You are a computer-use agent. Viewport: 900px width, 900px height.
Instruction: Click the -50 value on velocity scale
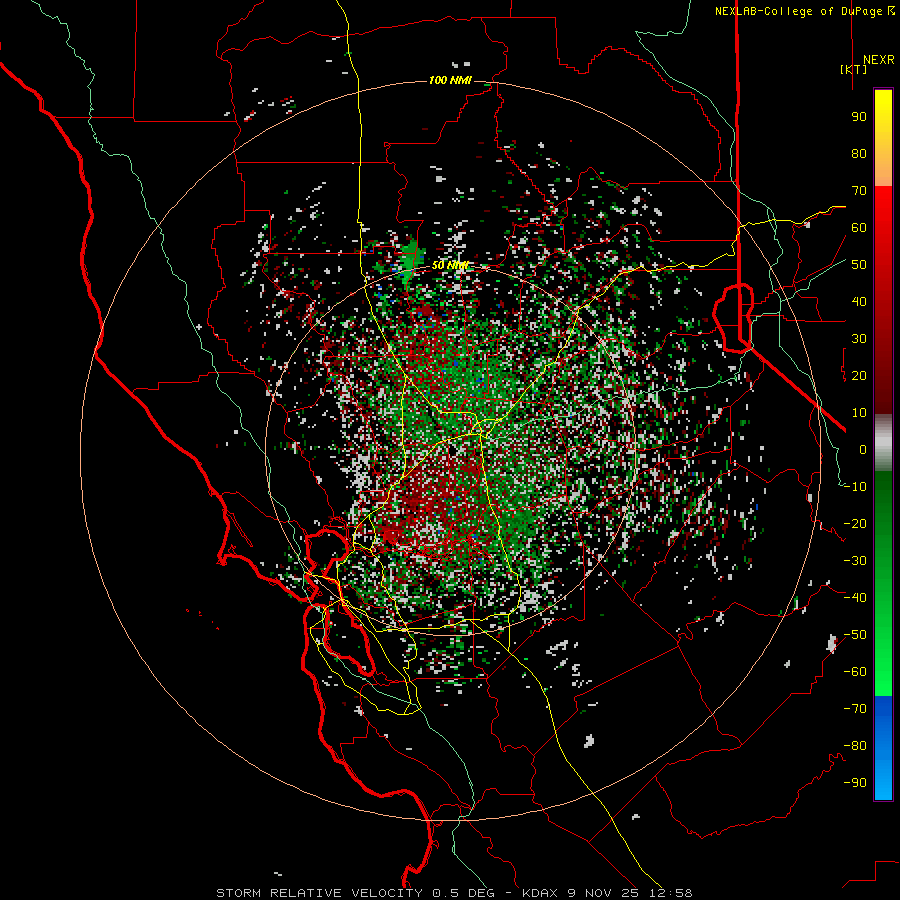point(855,635)
